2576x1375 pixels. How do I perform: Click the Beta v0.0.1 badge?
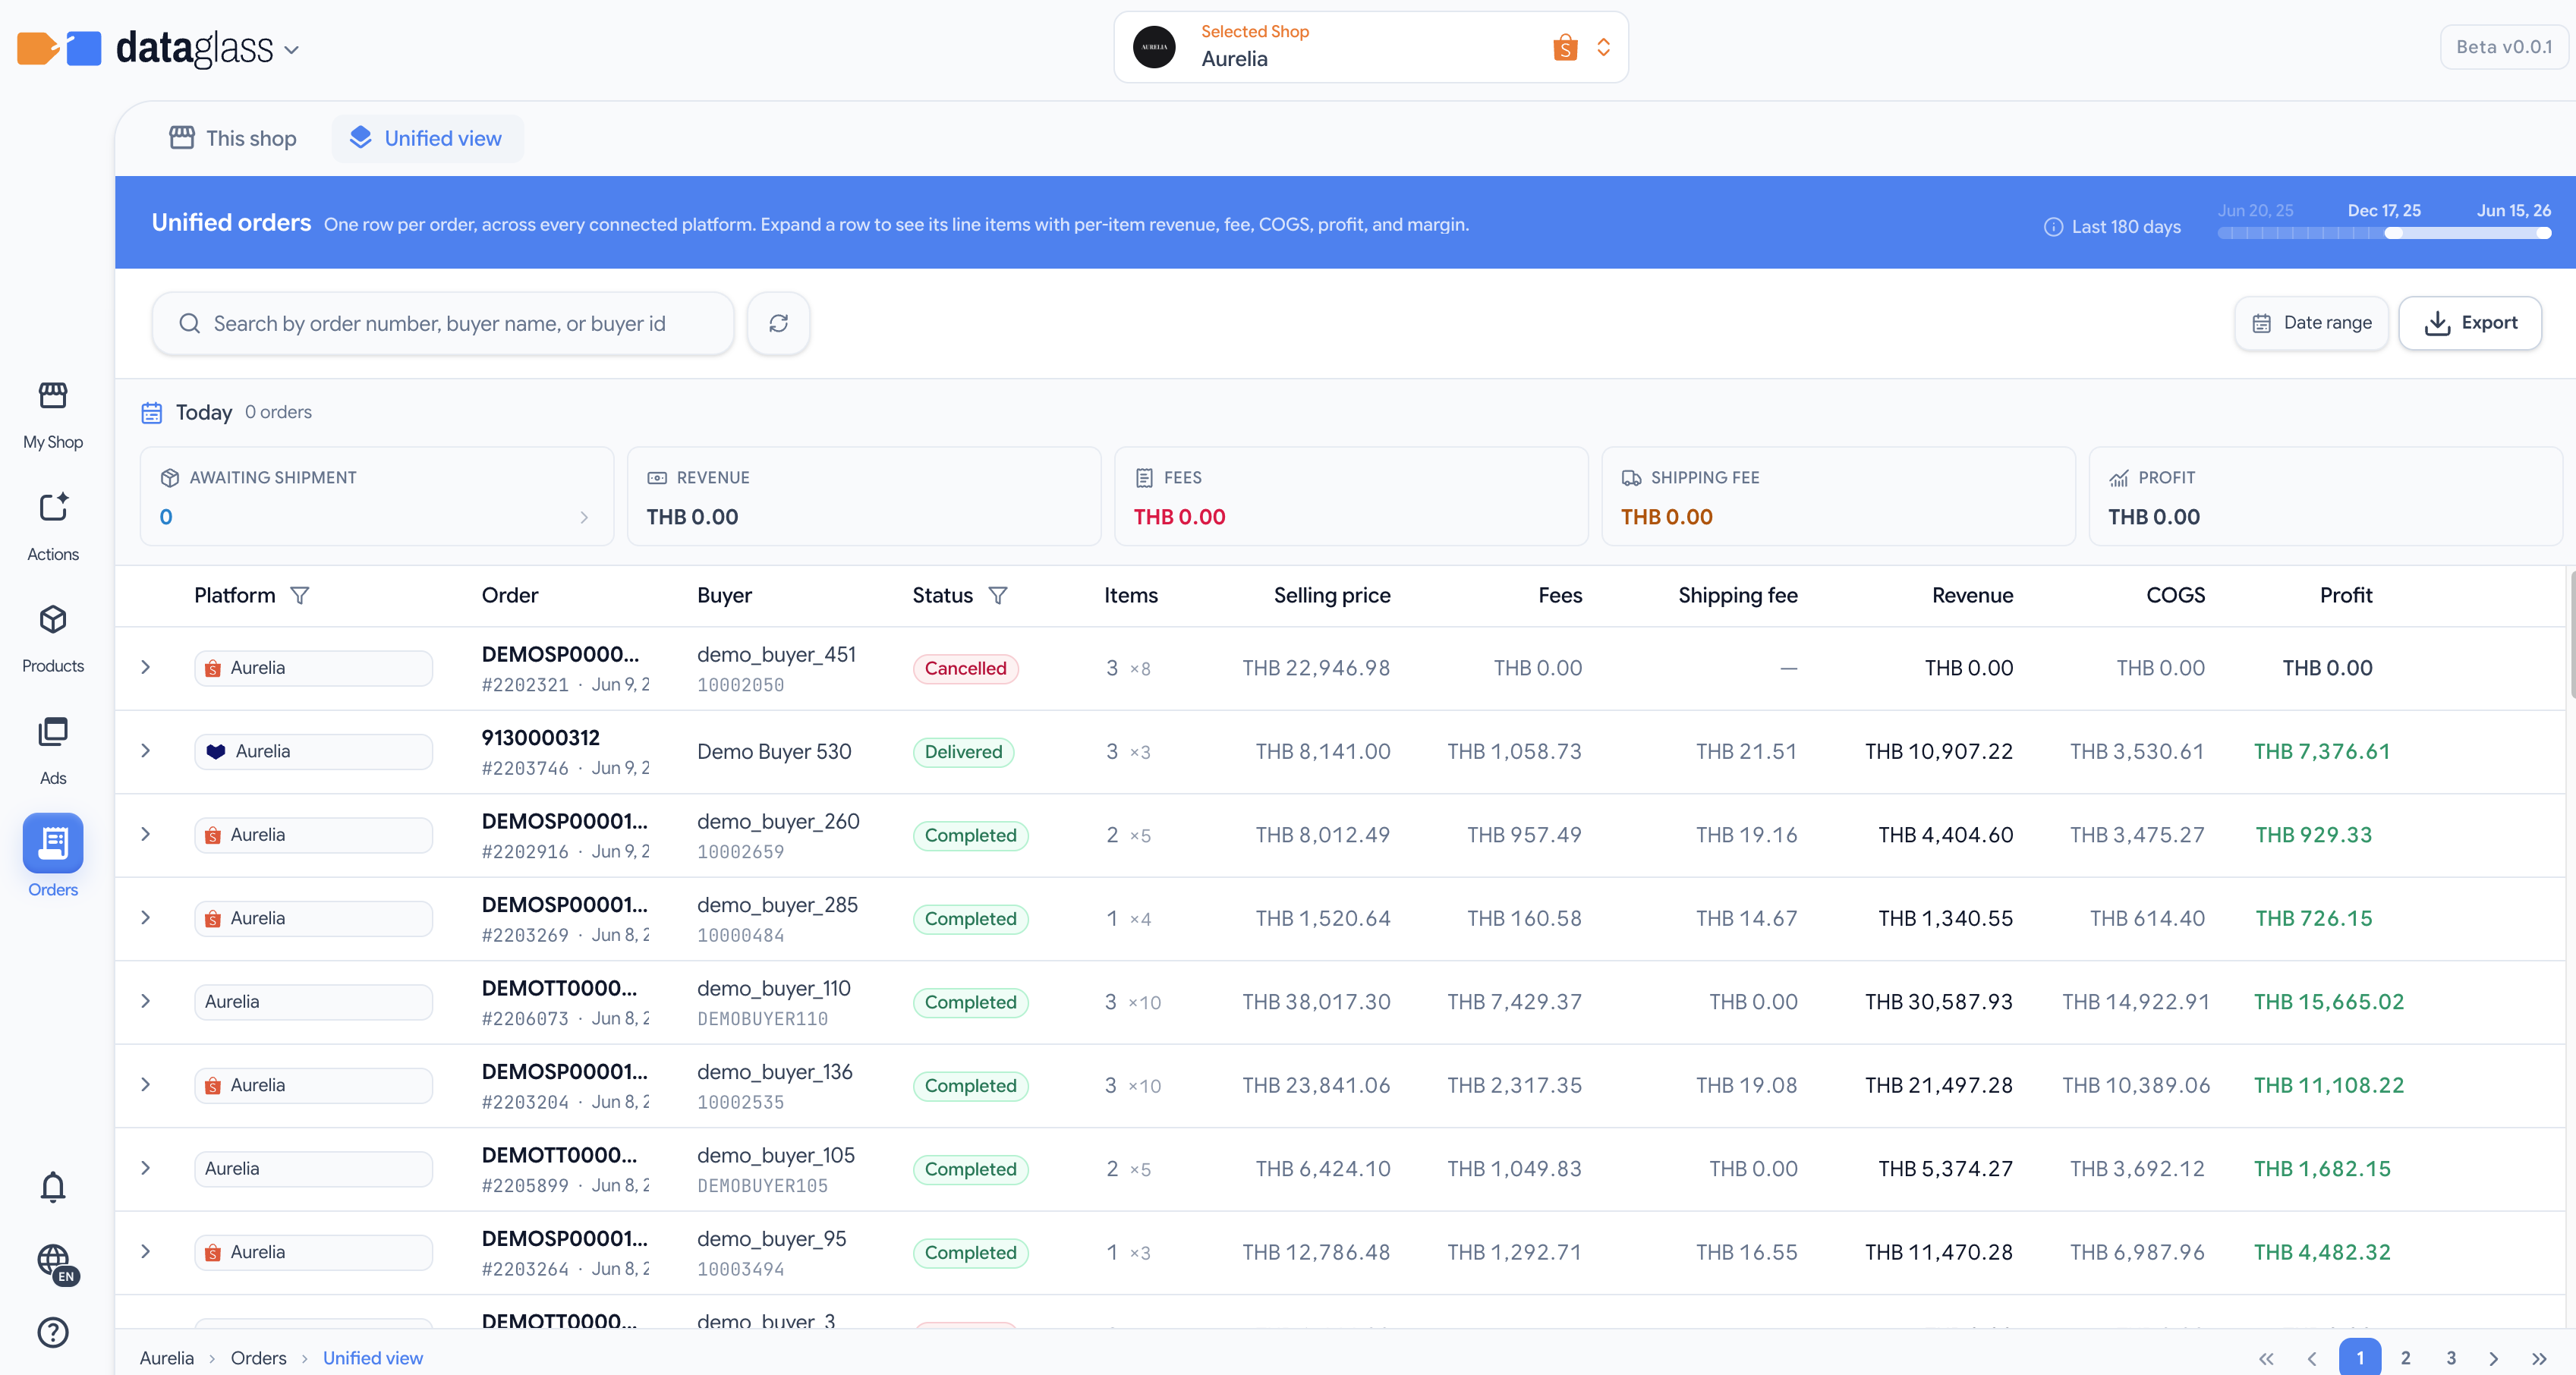(x=2504, y=47)
